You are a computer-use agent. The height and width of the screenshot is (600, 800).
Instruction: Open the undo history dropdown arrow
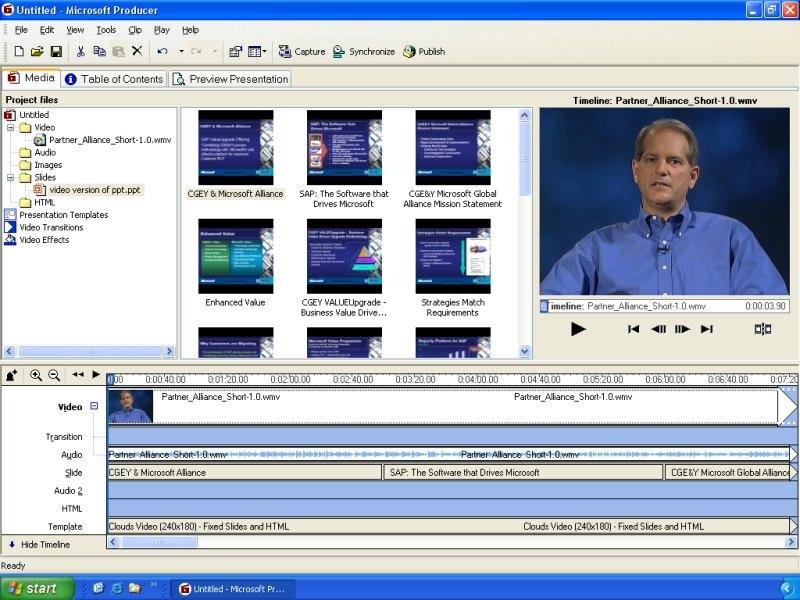click(x=181, y=51)
